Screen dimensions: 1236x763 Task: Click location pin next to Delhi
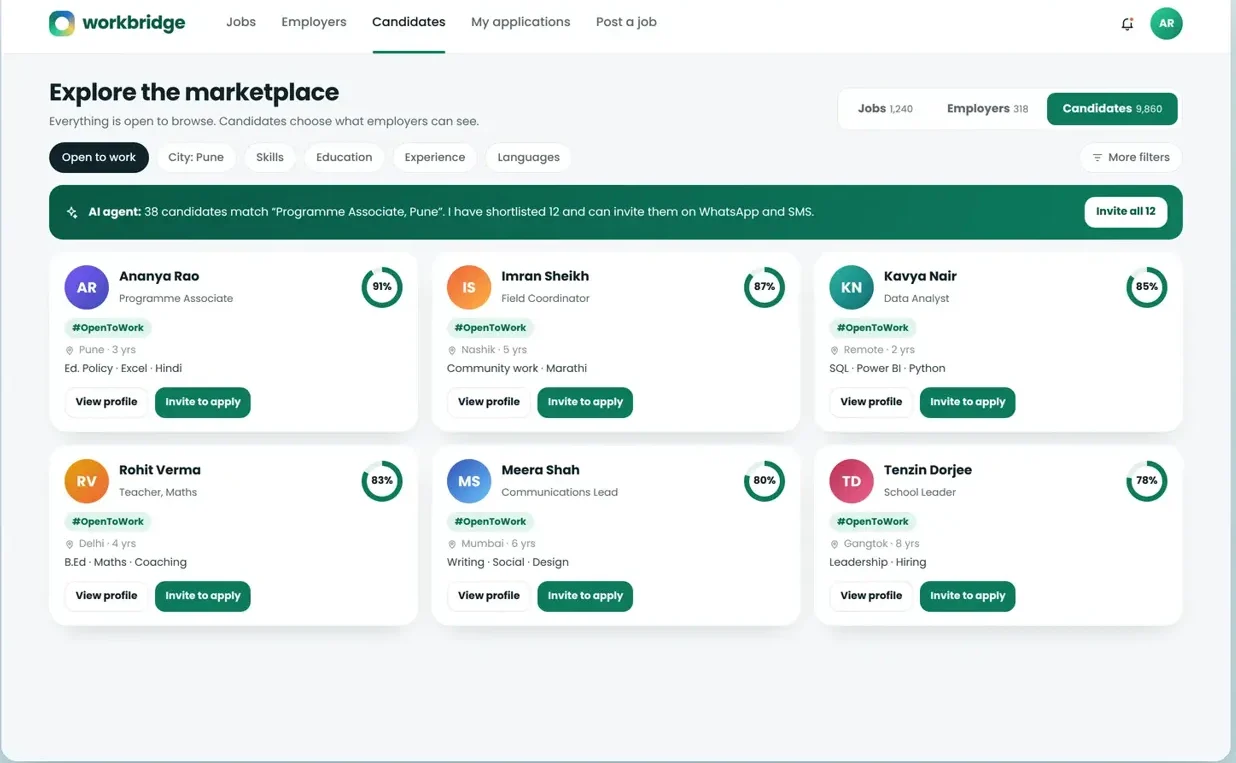click(70, 545)
